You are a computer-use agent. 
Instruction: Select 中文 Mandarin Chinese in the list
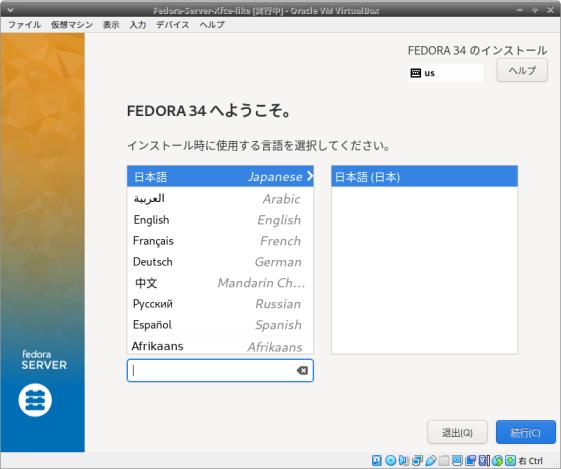click(220, 283)
